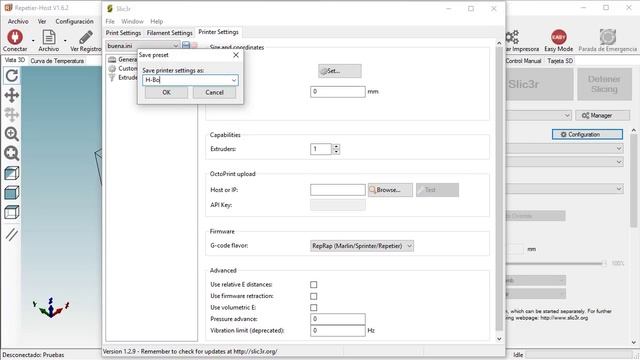The width and height of the screenshot is (640, 360).
Task: Switch to Control Manual tab
Action: pyautogui.click(x=524, y=61)
